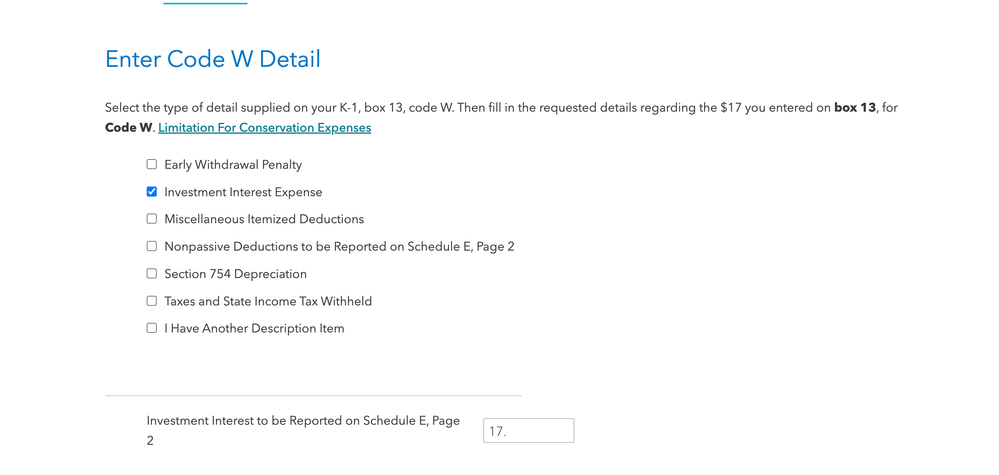Check the Early Withdrawal Penalty checkbox

point(152,164)
